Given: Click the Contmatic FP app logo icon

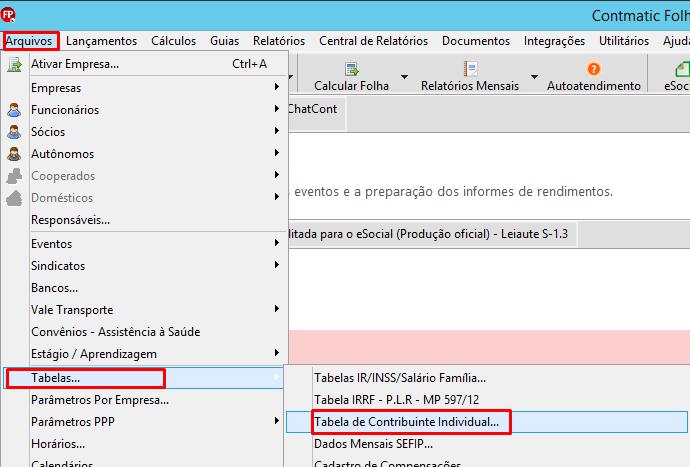Looking at the screenshot, I should tap(8, 15).
